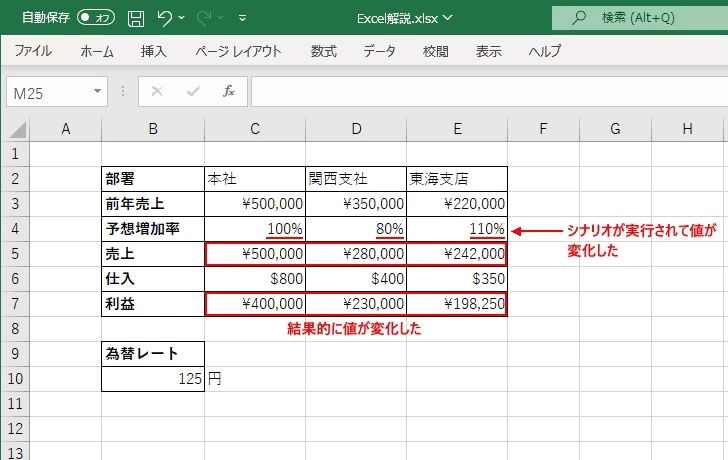The width and height of the screenshot is (728, 460).
Task: Open Customize Quick Access Toolbar dropdown
Action: (242, 18)
